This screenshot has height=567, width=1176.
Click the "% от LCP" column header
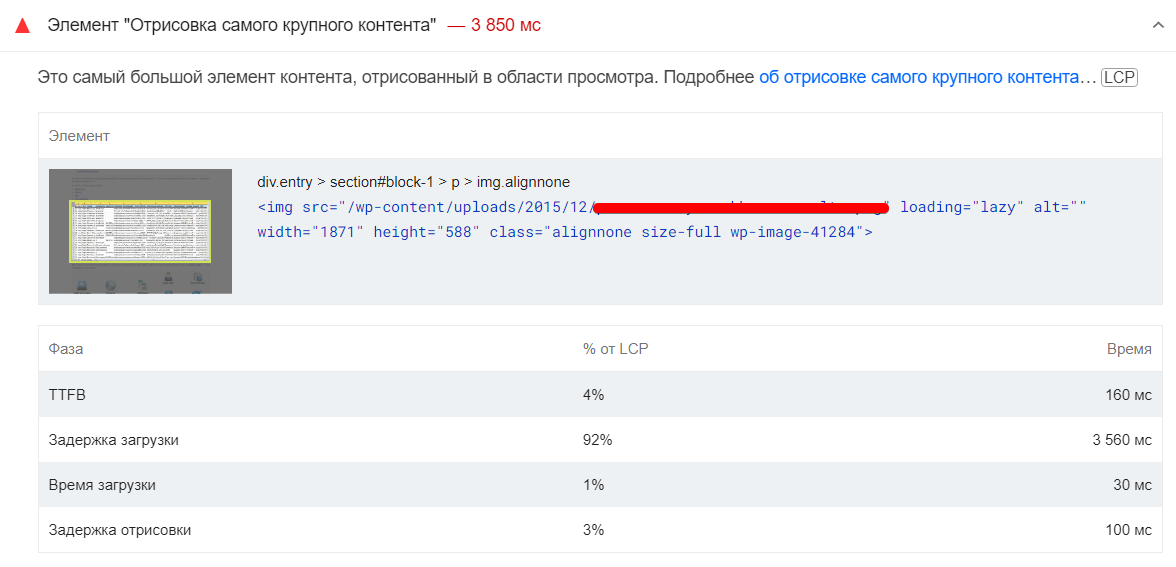point(614,349)
